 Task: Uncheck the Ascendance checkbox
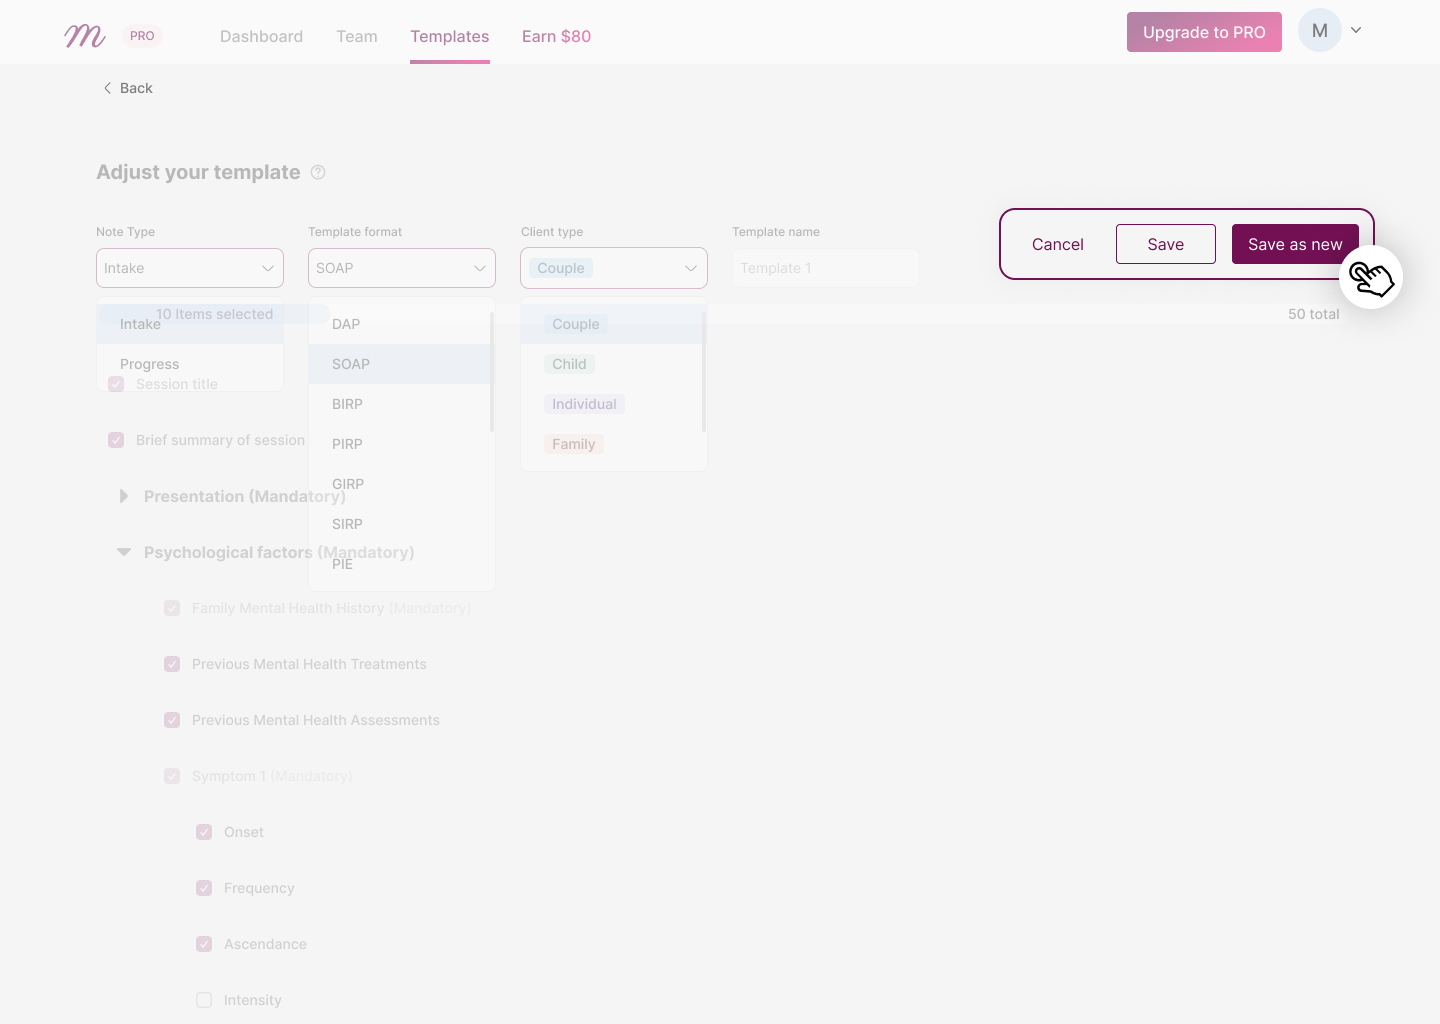click(x=204, y=944)
